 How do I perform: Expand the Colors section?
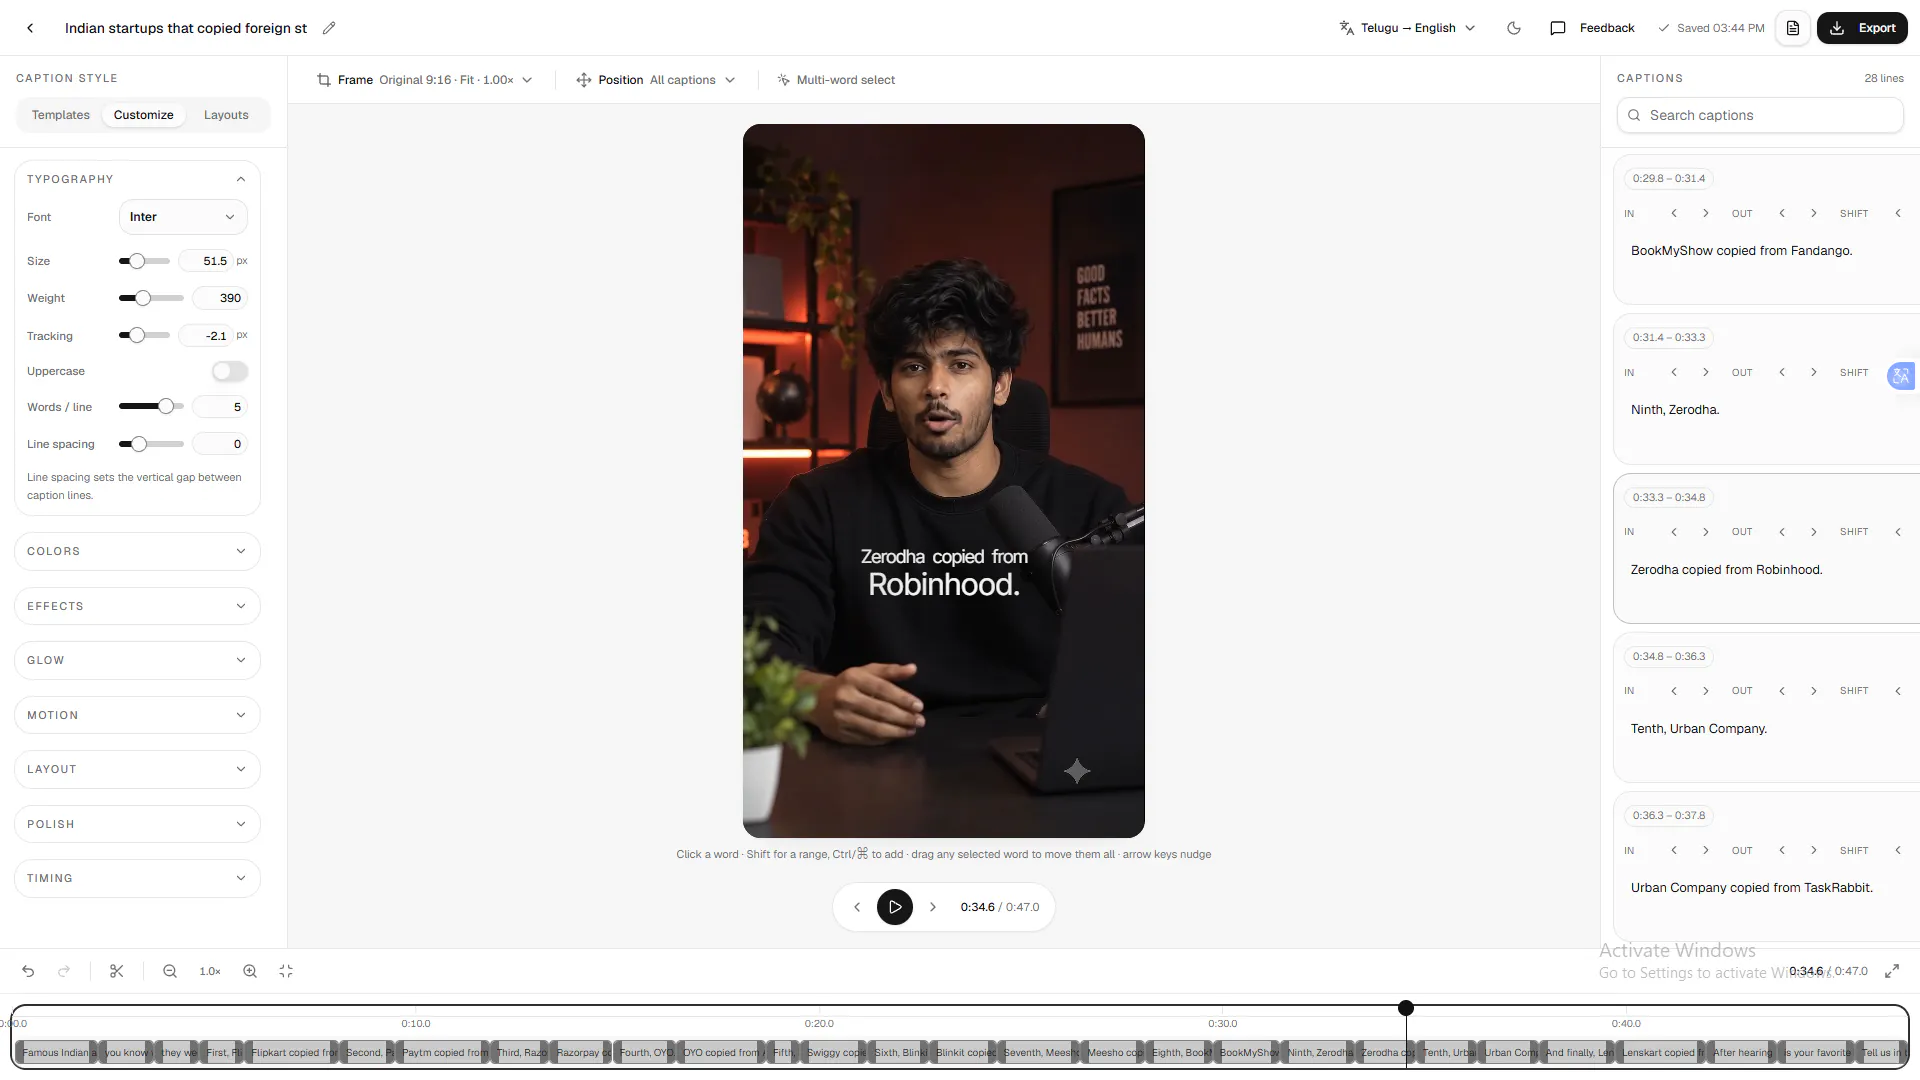tap(137, 551)
